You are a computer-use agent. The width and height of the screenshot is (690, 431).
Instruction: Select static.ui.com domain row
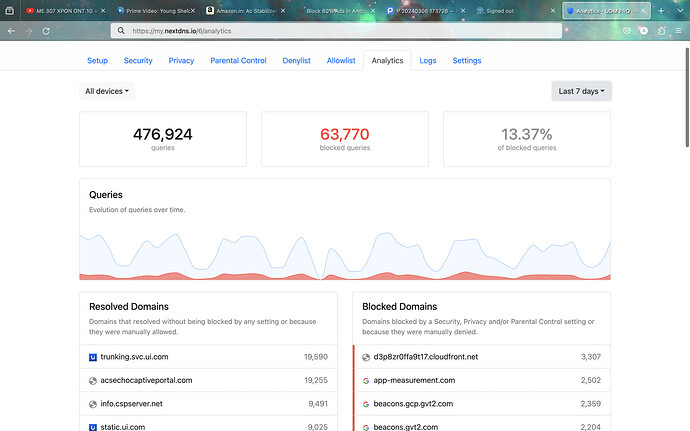click(x=209, y=424)
